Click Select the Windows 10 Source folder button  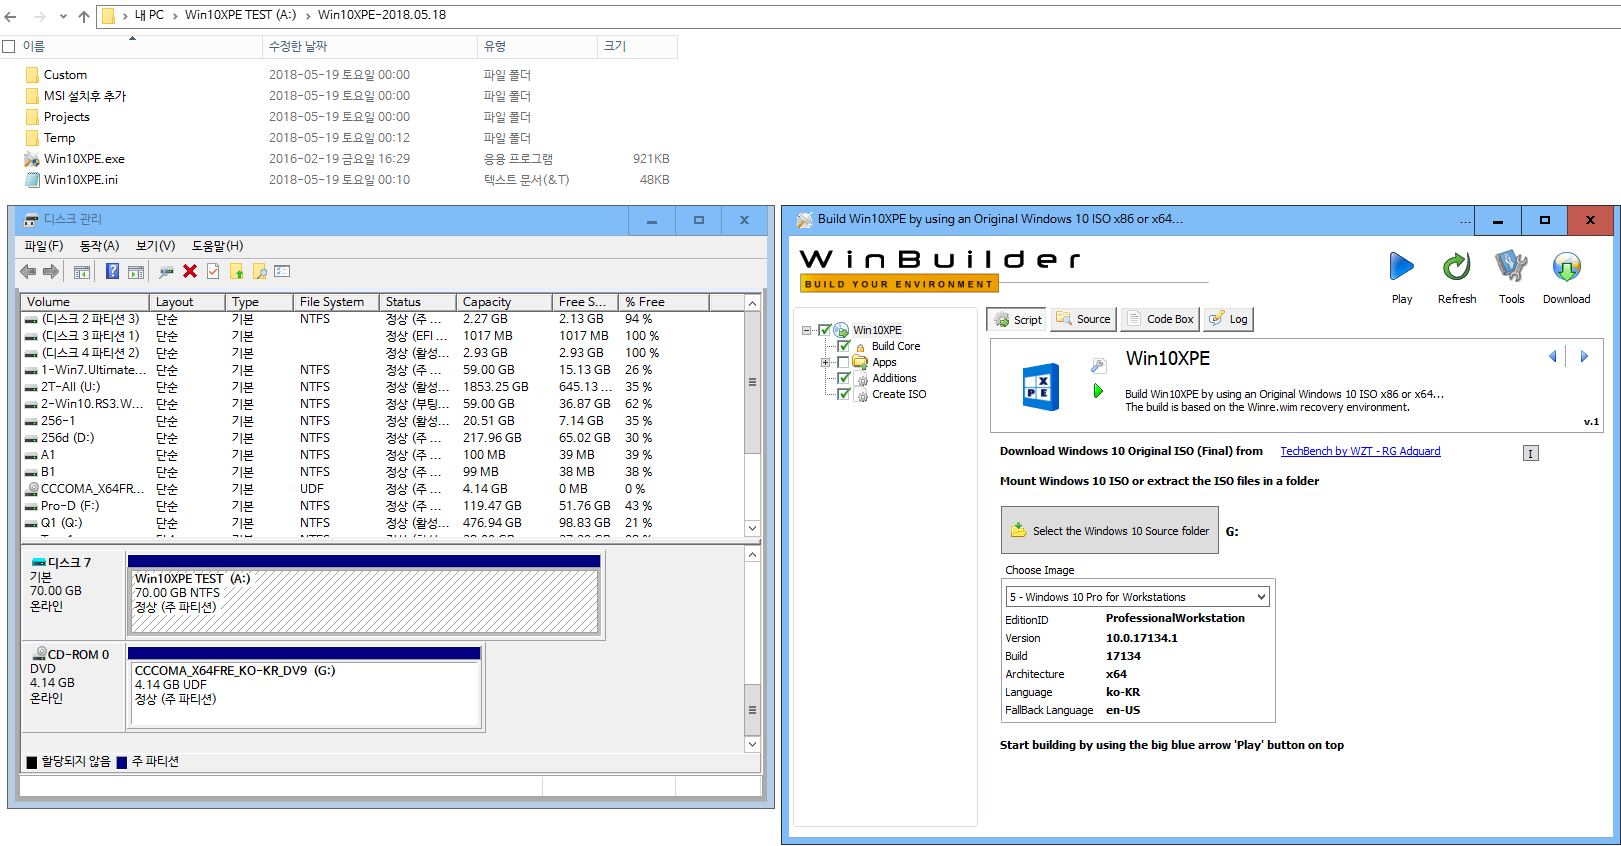[1110, 530]
